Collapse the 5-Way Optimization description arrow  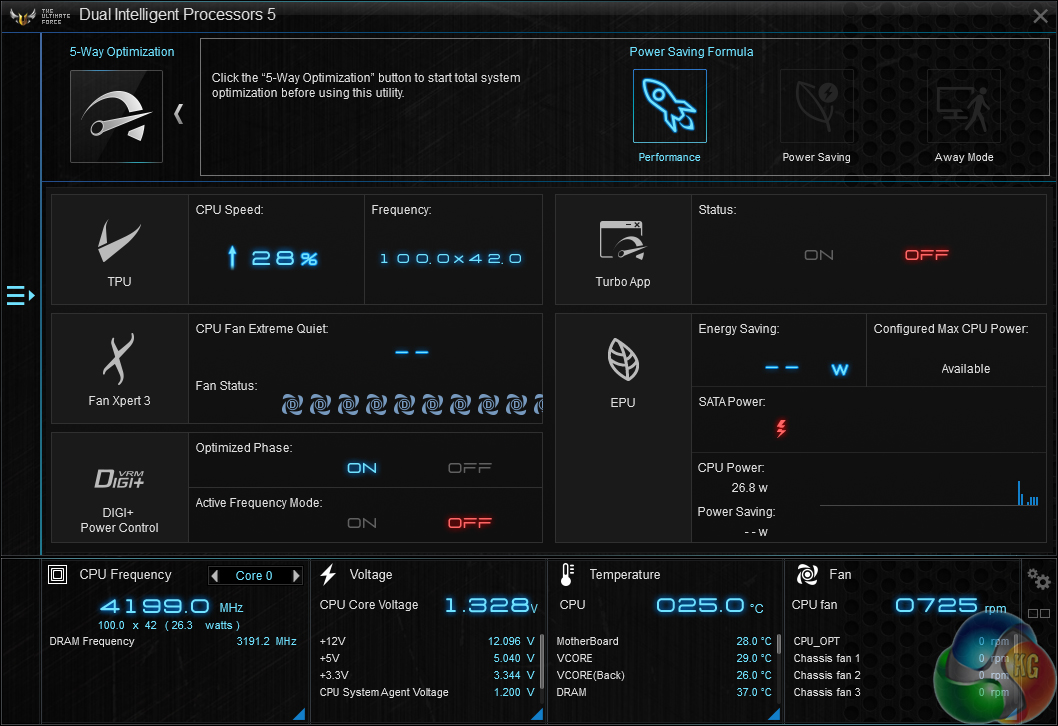pos(179,114)
